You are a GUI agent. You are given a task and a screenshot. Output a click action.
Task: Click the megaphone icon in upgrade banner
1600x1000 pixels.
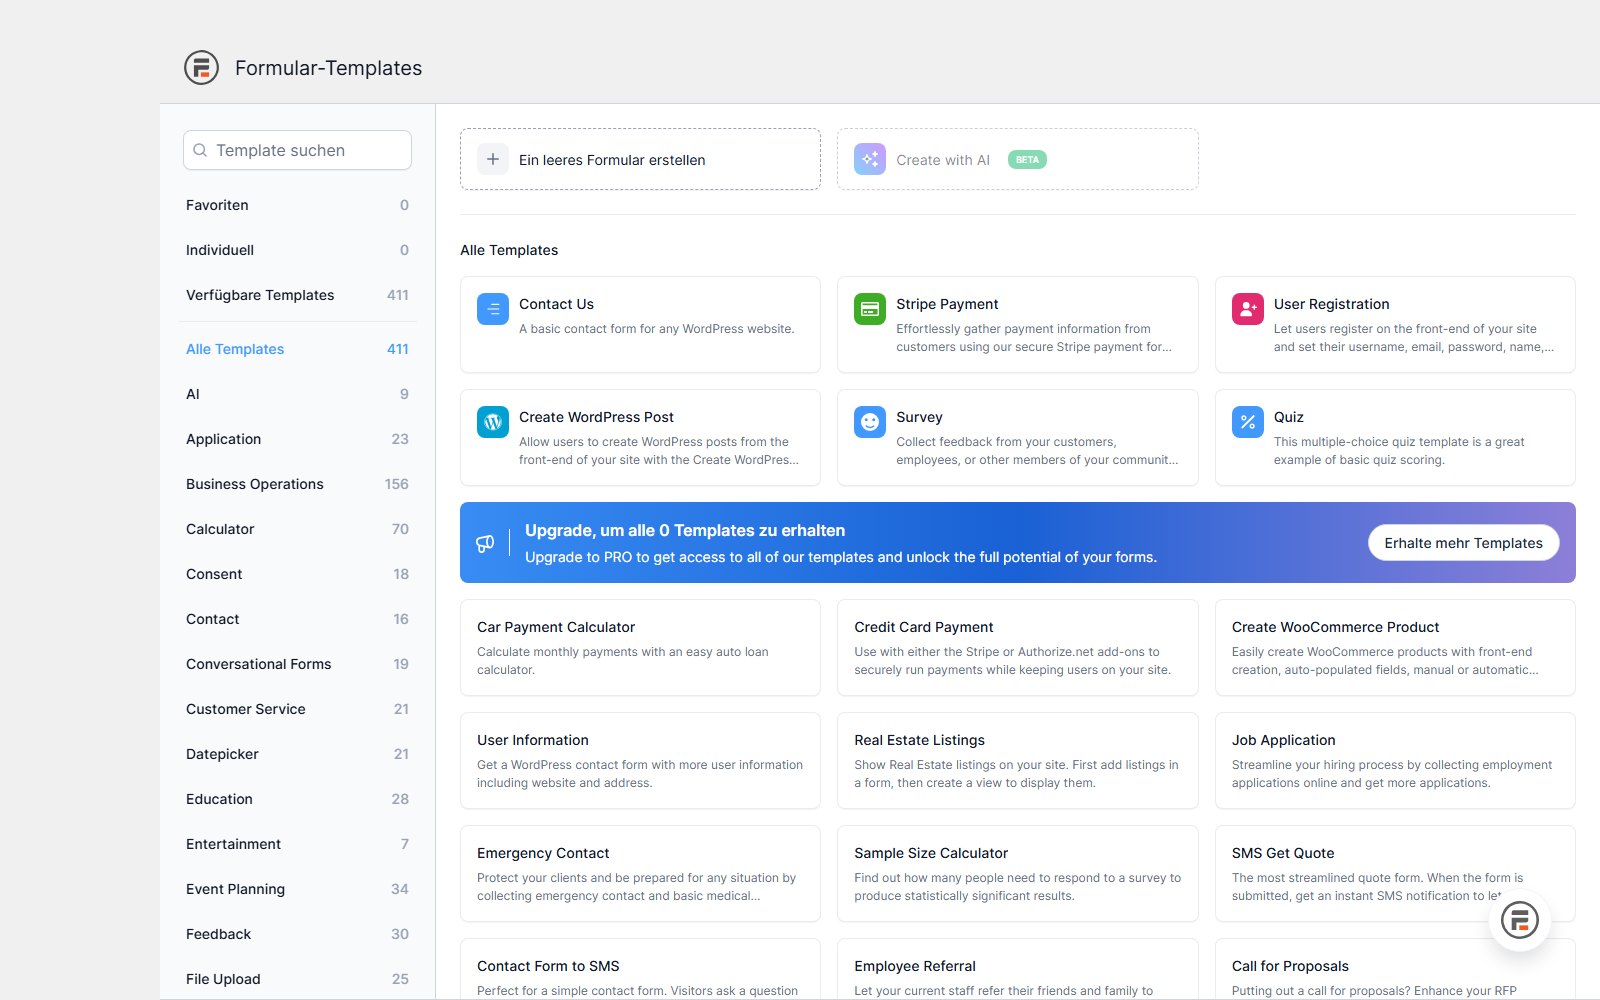click(485, 543)
